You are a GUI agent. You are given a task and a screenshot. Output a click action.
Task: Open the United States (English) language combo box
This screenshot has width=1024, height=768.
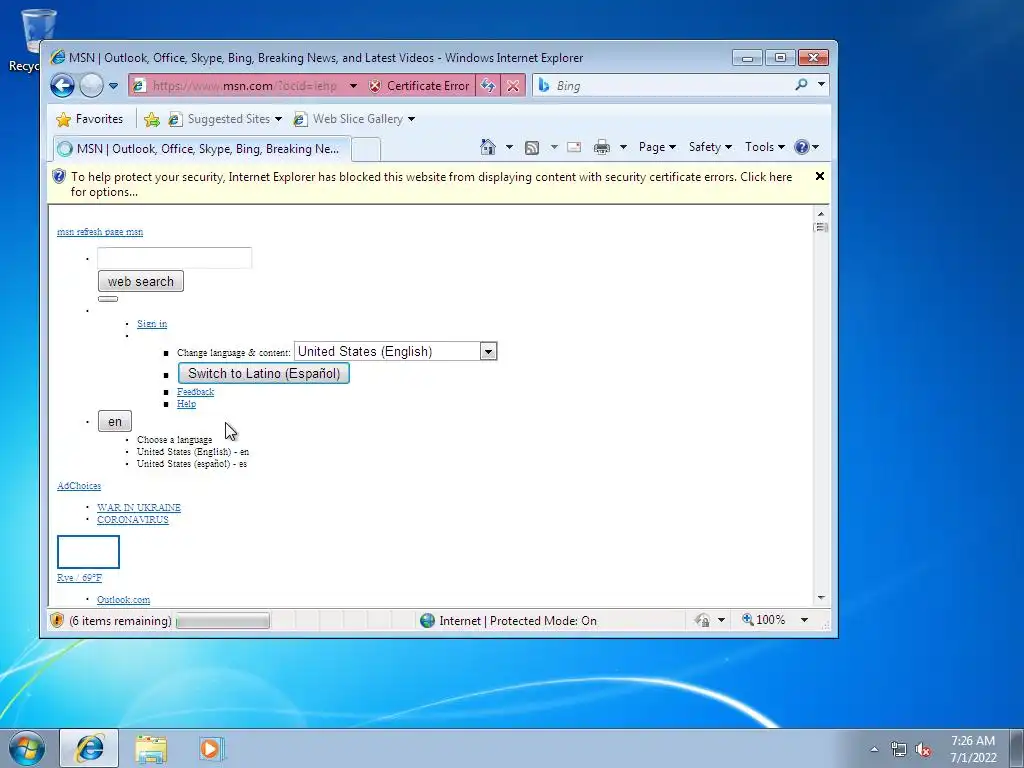click(x=395, y=351)
